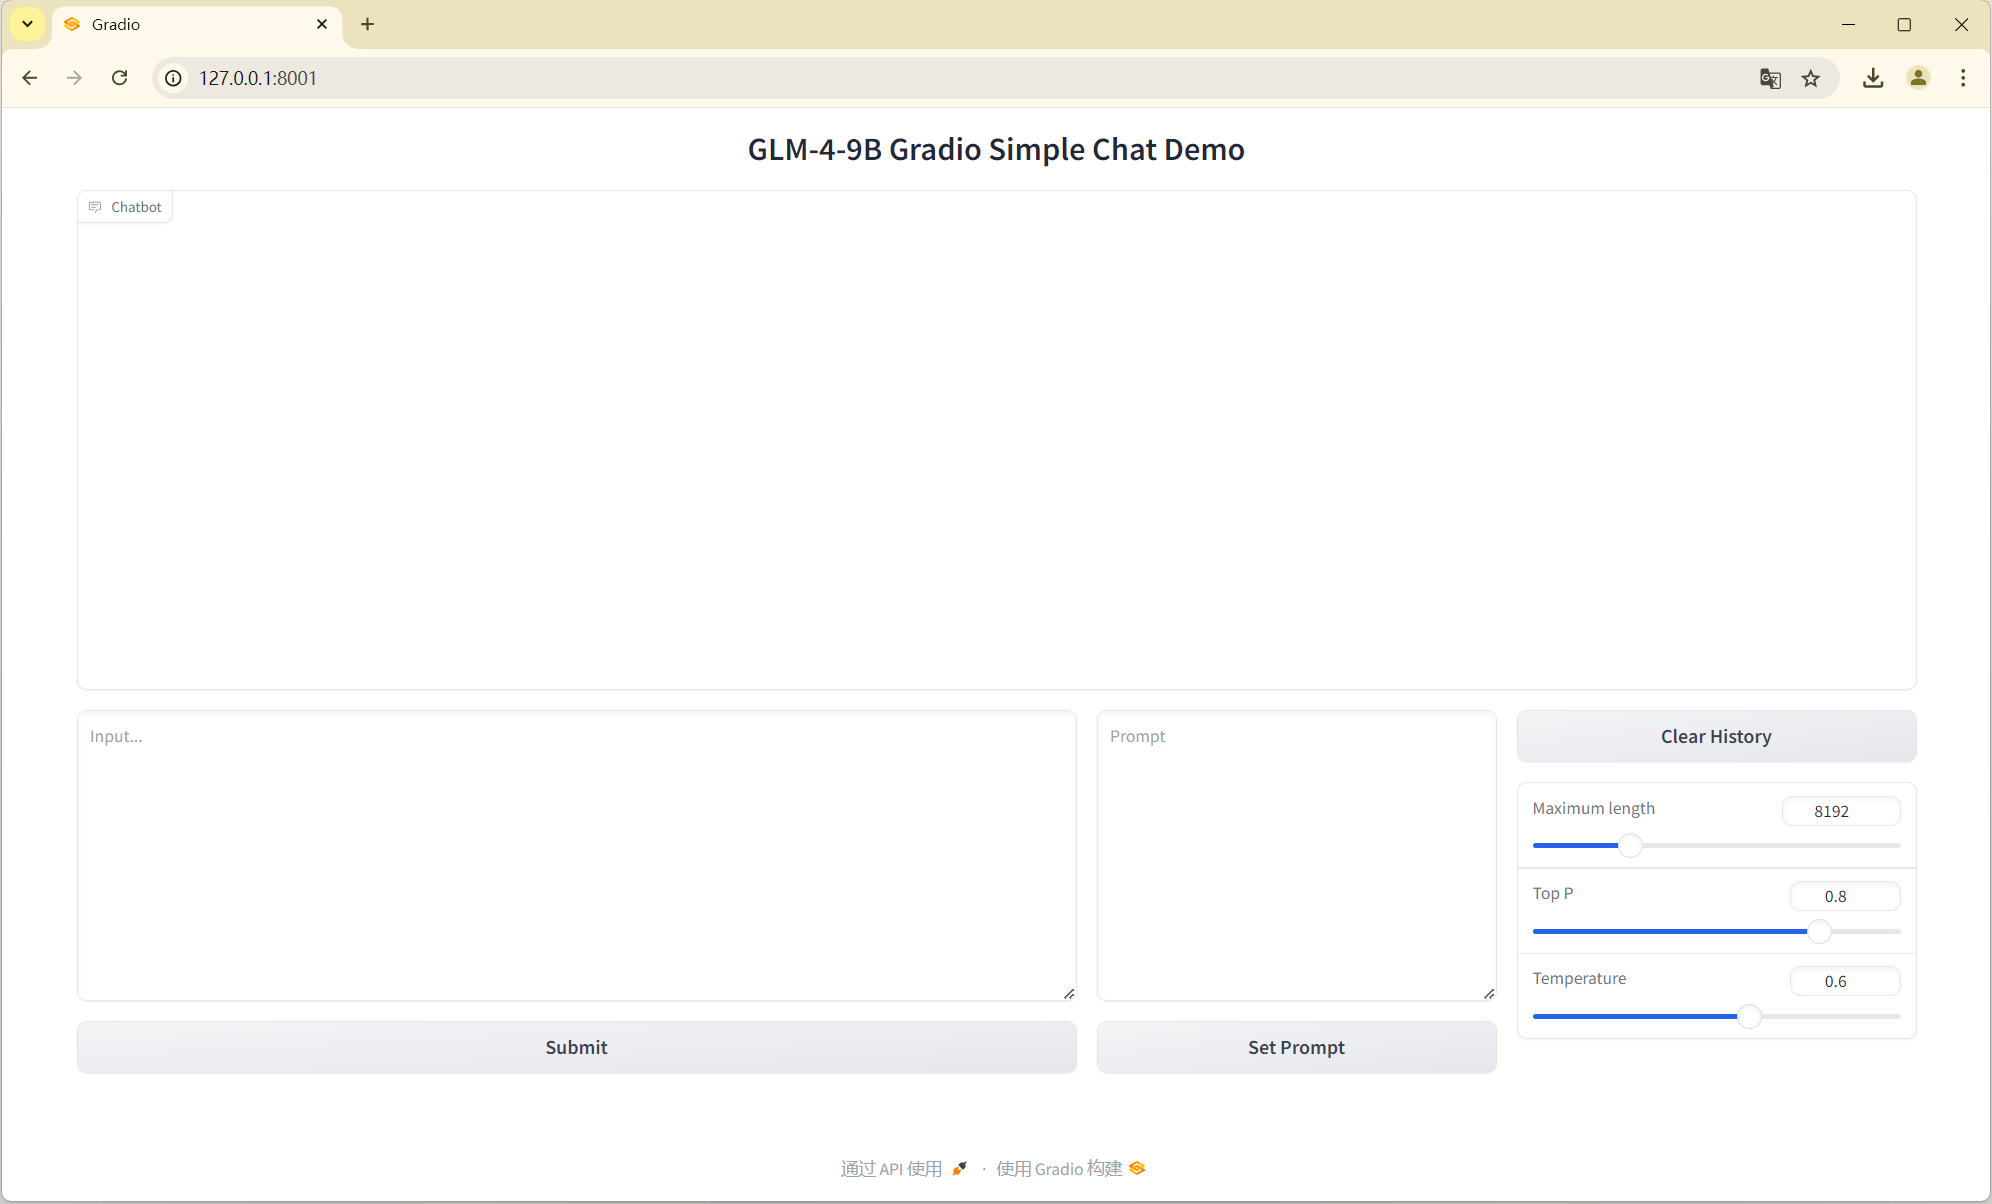Viewport: 1992px width, 1204px height.
Task: Open a new browser tab
Action: (x=367, y=24)
